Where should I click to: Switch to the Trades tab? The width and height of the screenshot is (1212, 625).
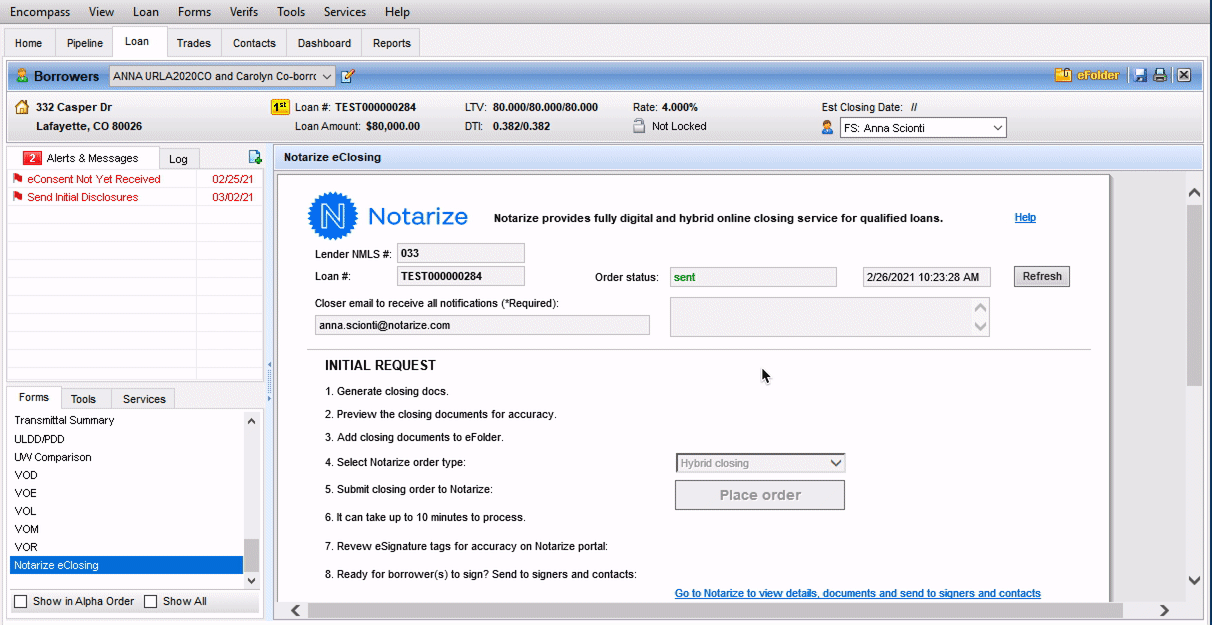coord(194,43)
